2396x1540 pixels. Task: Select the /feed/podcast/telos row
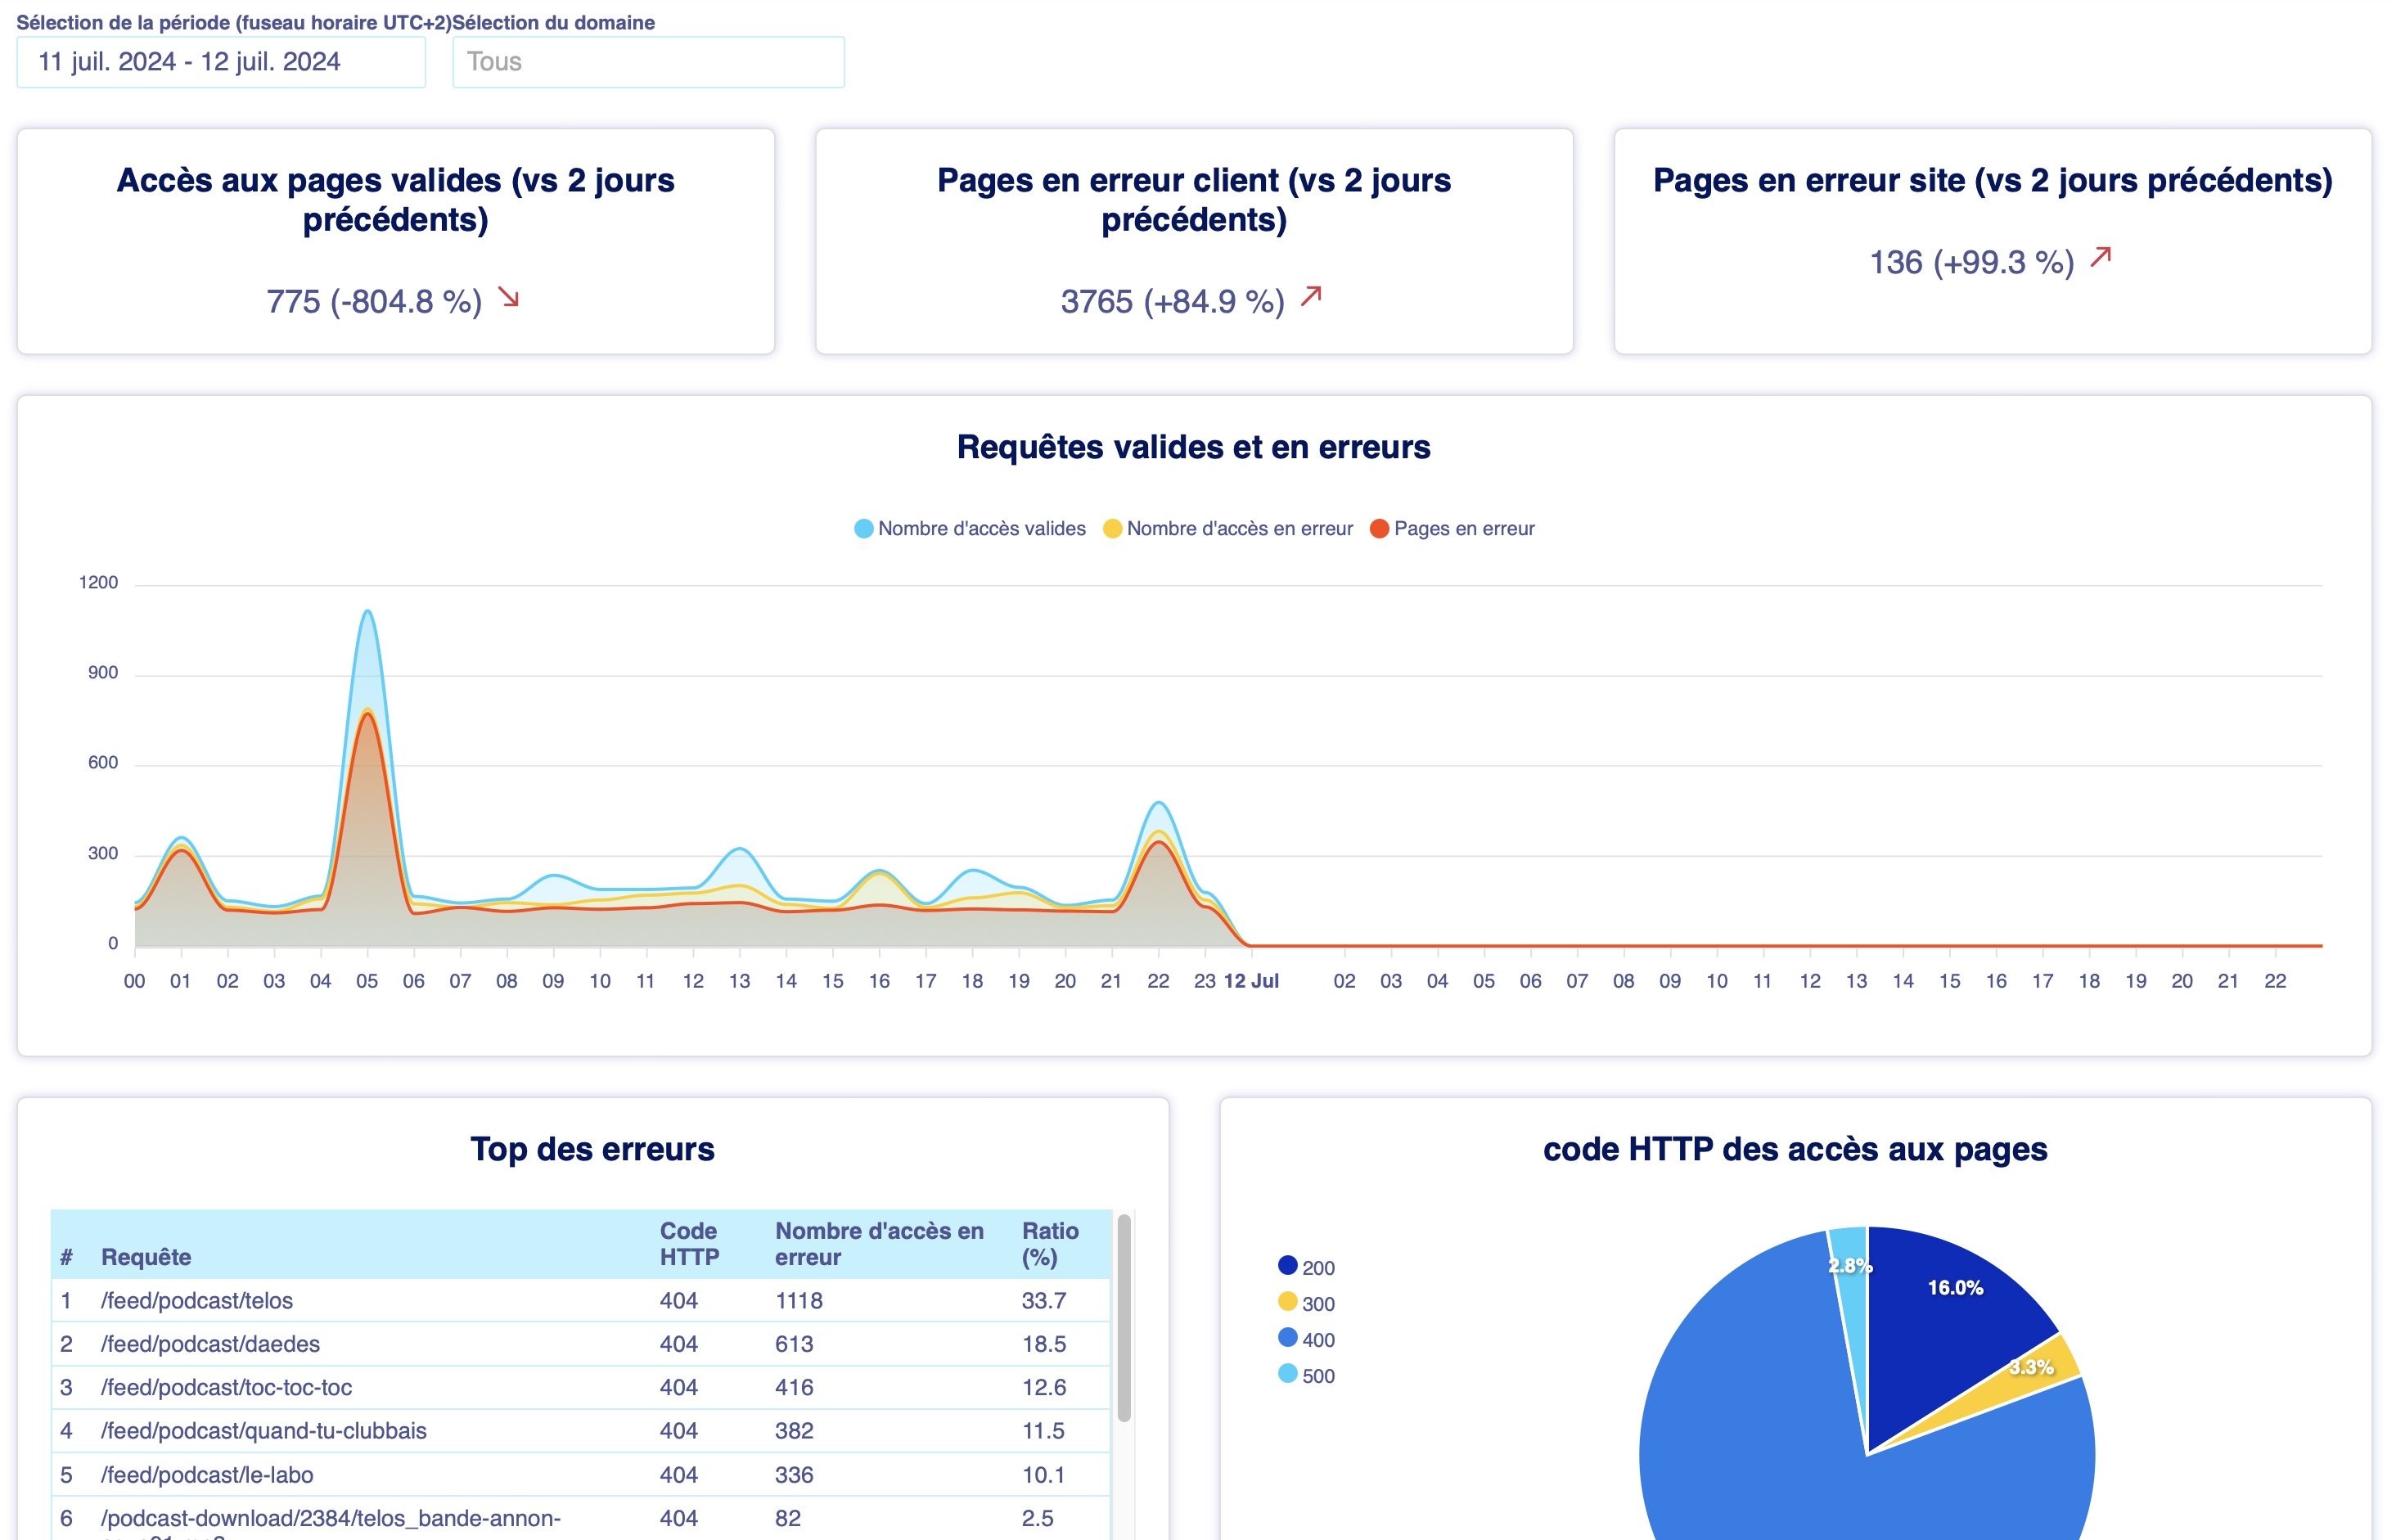(x=197, y=1301)
